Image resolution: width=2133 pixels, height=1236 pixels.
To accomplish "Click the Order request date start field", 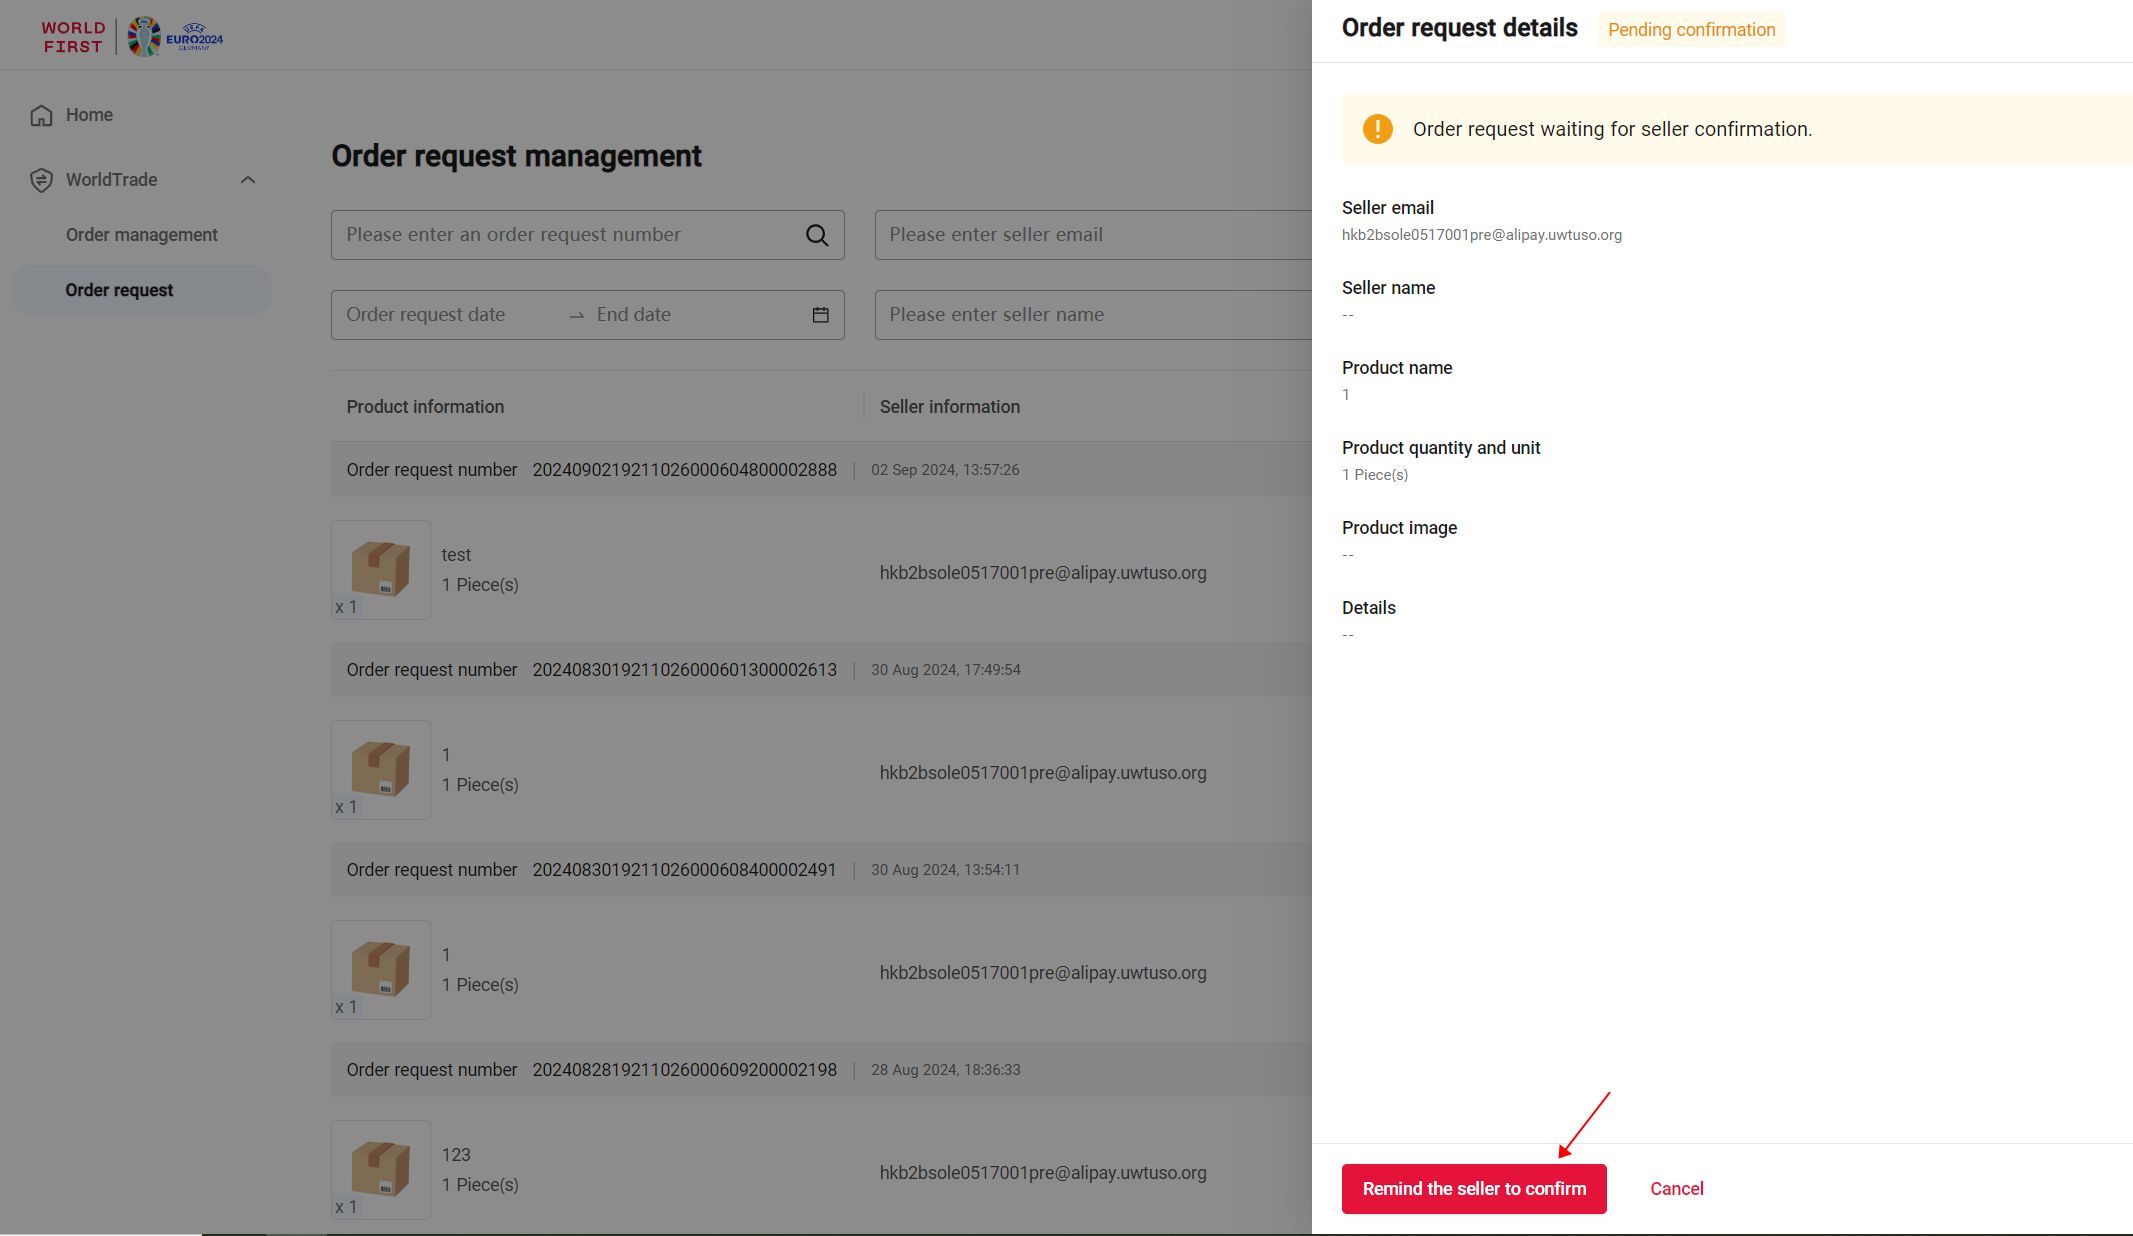I will click(440, 315).
